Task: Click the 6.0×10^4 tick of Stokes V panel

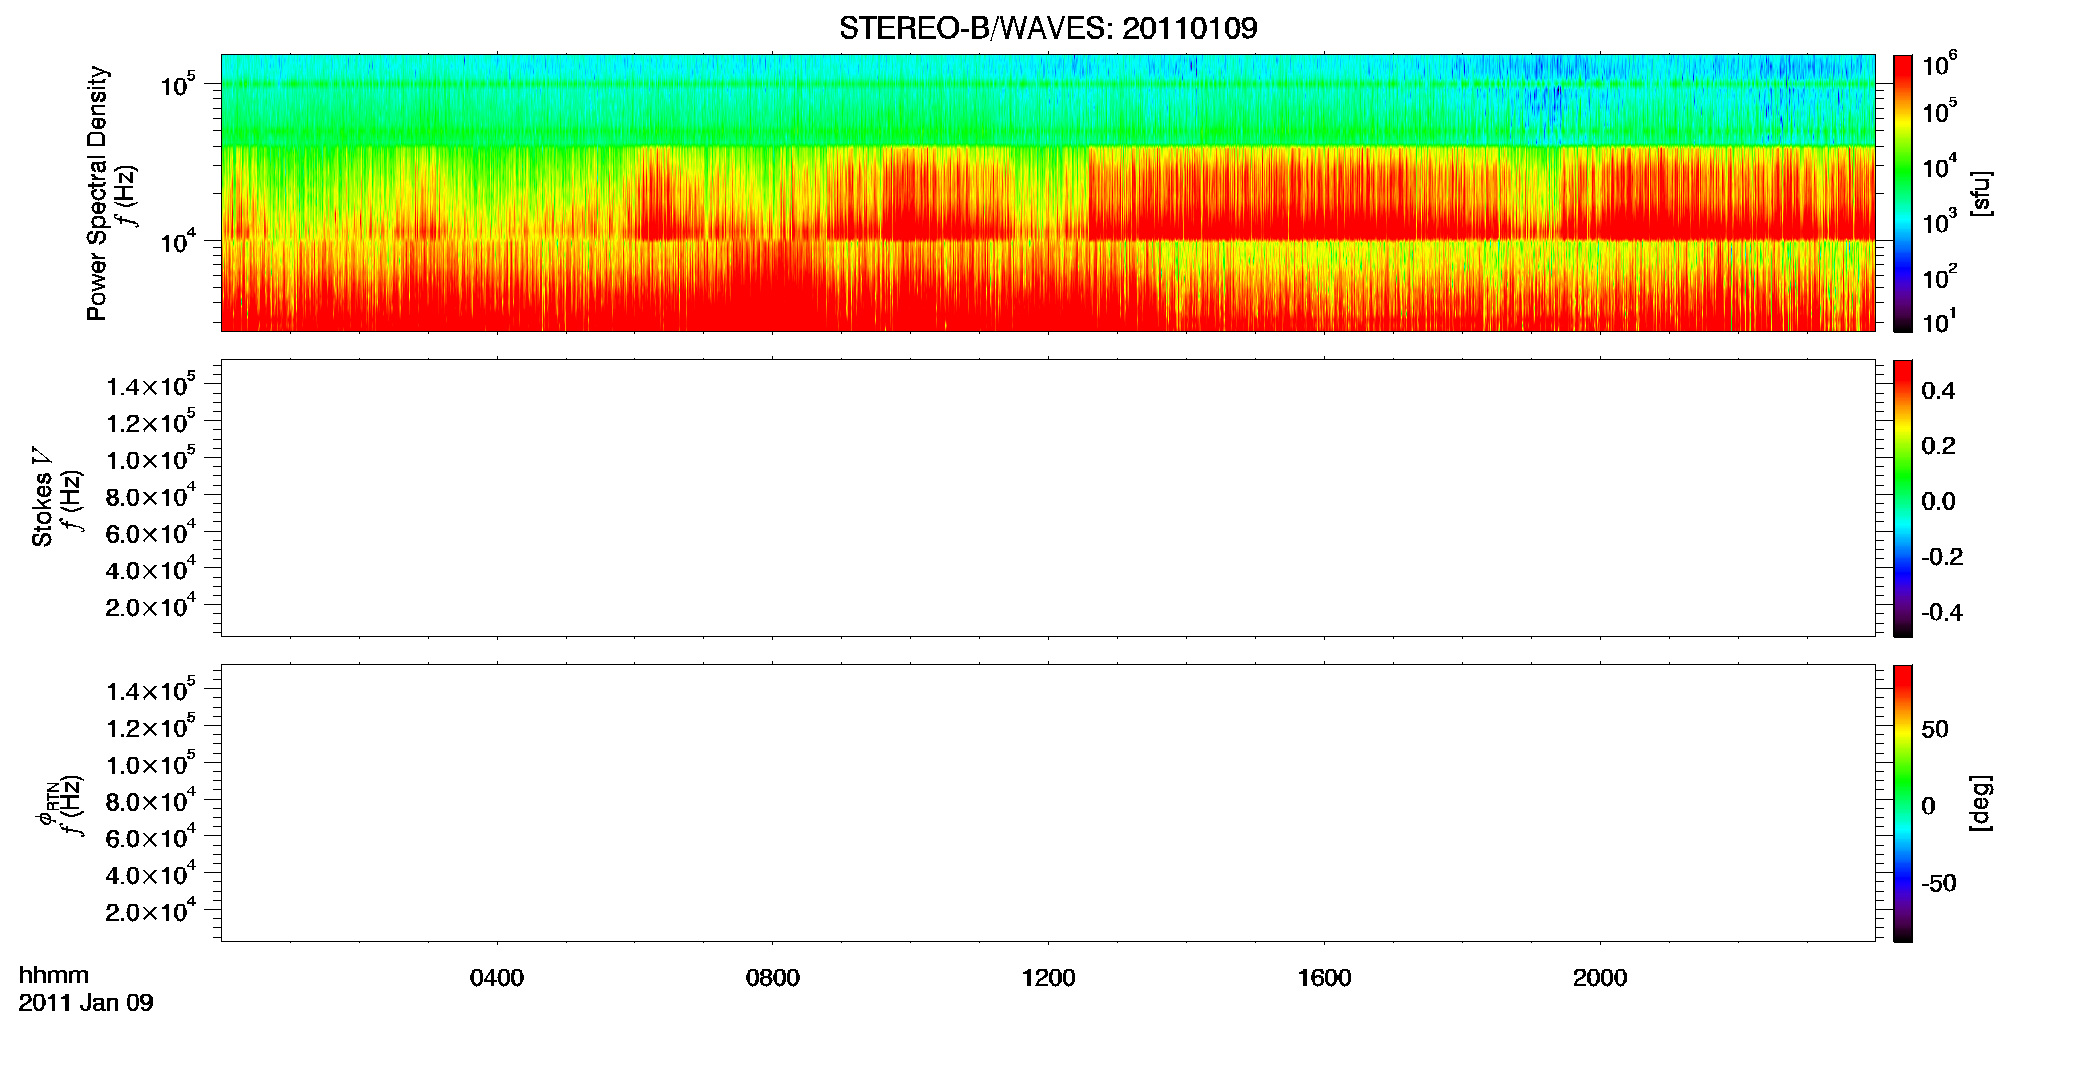Action: pyautogui.click(x=151, y=532)
